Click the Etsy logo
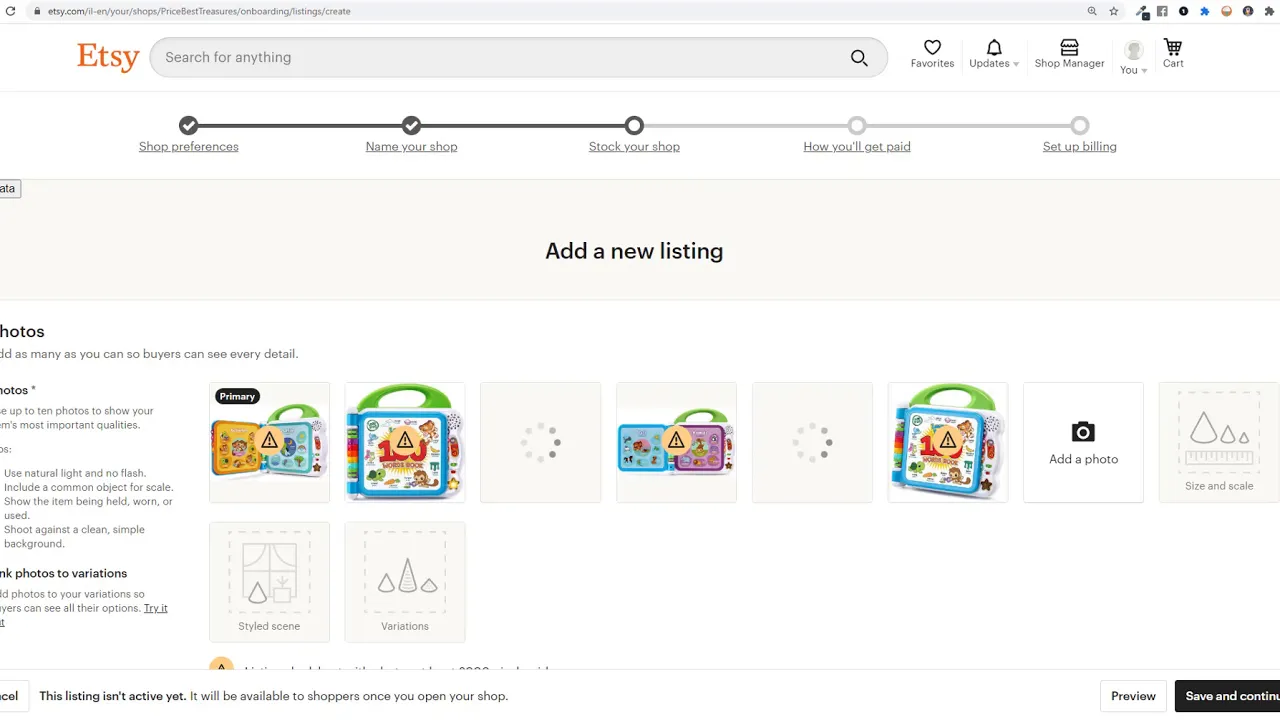This screenshot has width=1280, height=720. (108, 57)
